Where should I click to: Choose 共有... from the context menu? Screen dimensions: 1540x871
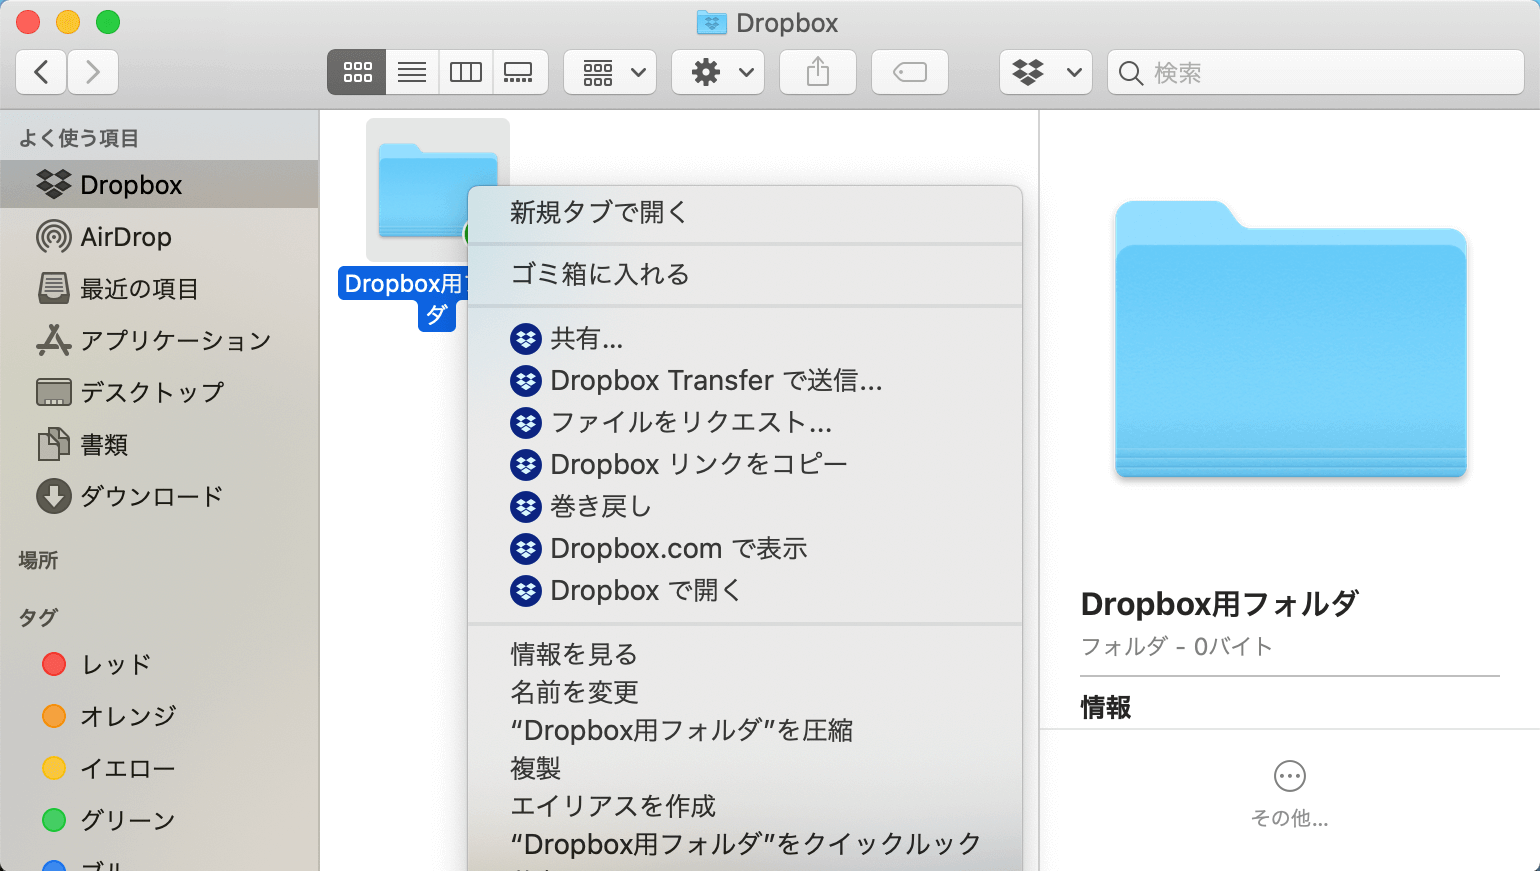tap(745, 339)
